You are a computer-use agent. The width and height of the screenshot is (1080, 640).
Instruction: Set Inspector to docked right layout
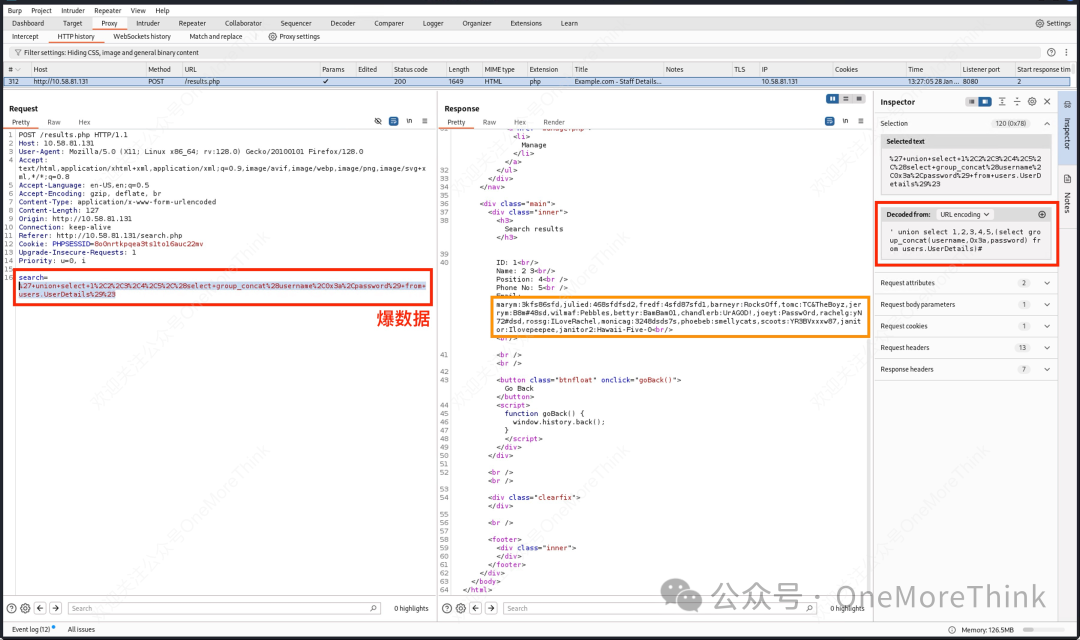pyautogui.click(x=985, y=102)
